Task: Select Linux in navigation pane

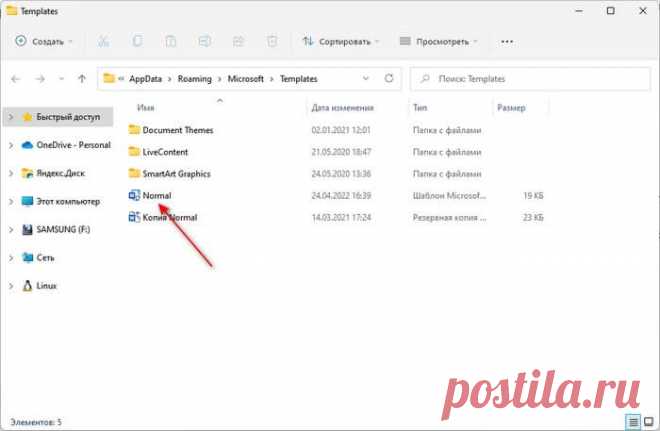Action: [46, 286]
